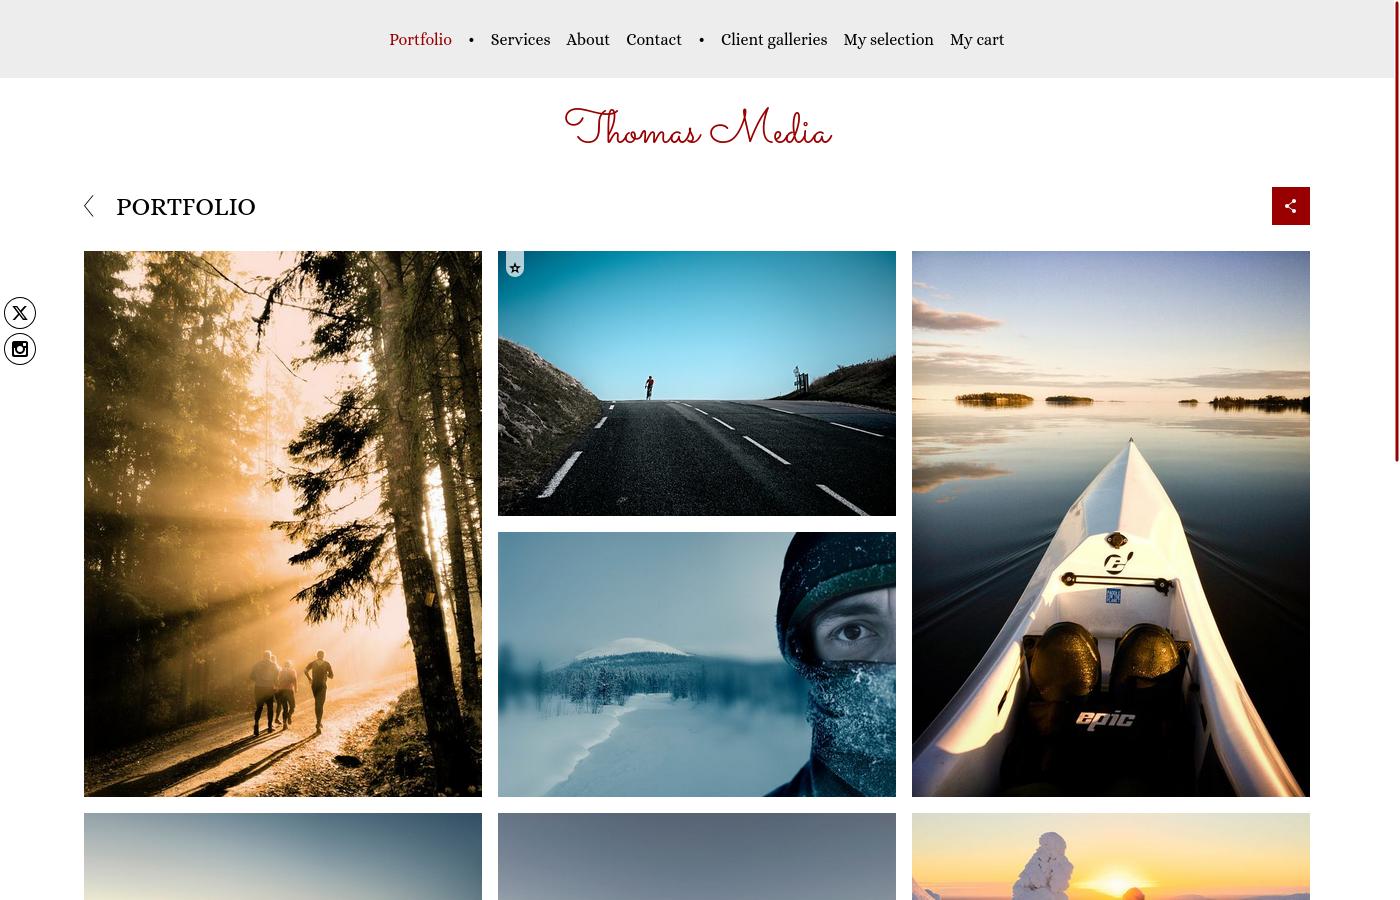Open the kayak on lake photo
Viewport: 1400px width, 900px height.
pyautogui.click(x=1111, y=524)
